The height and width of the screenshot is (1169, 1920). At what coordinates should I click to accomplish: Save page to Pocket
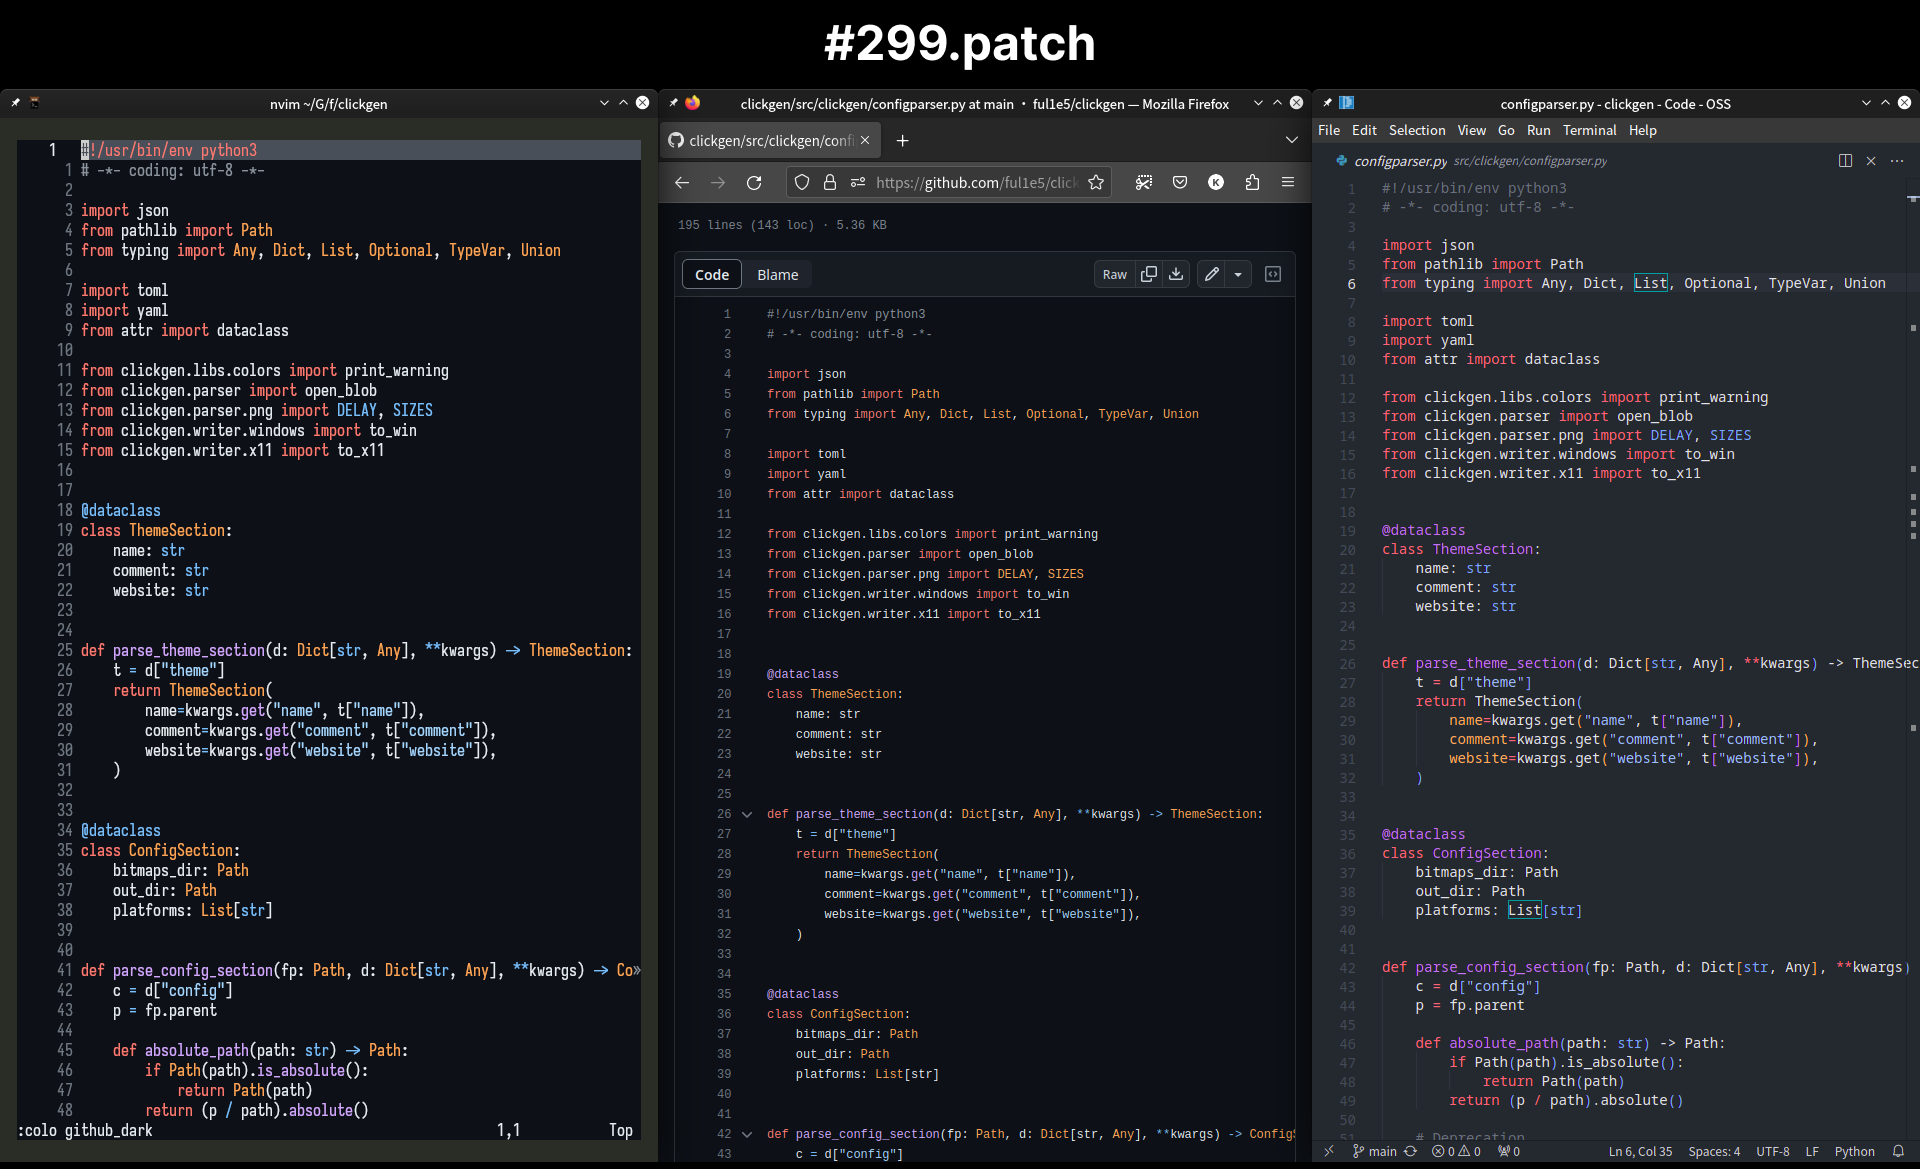point(1180,182)
